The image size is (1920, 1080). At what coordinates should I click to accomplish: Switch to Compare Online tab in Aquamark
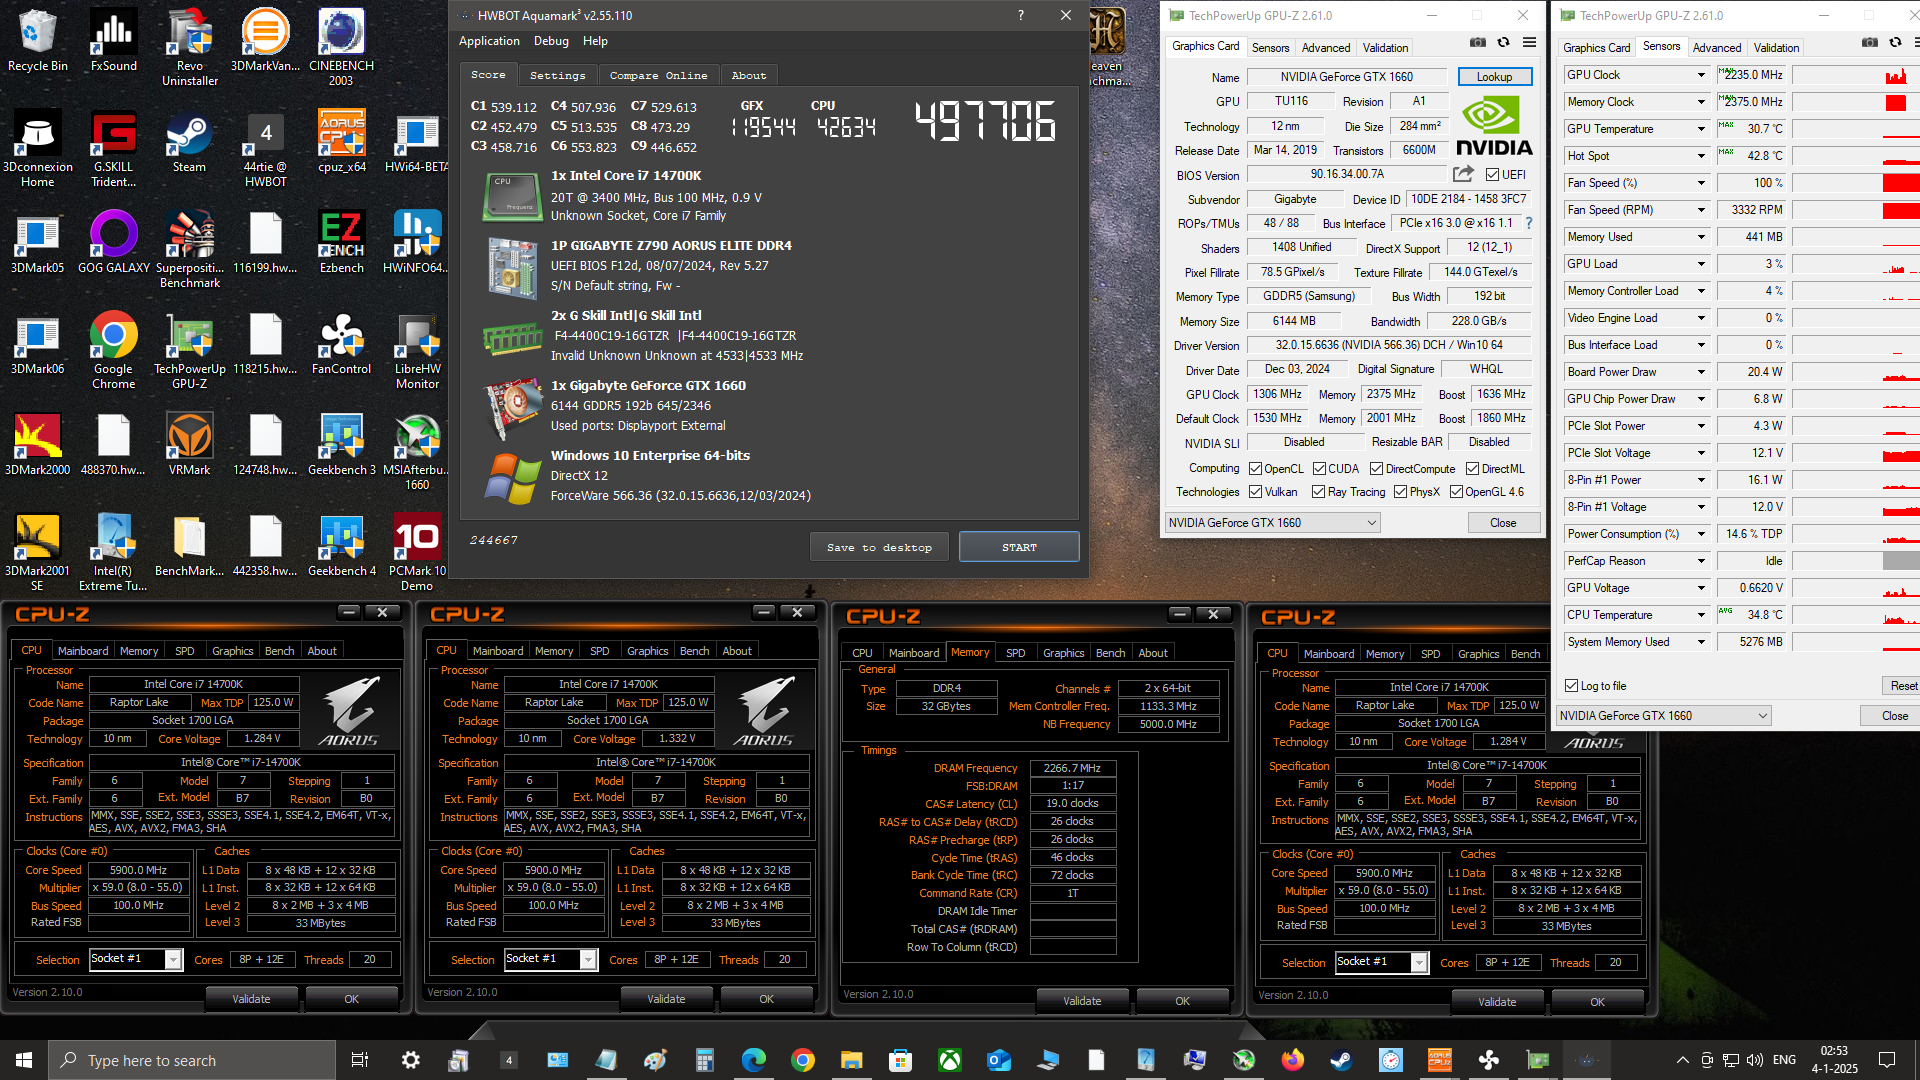click(658, 75)
